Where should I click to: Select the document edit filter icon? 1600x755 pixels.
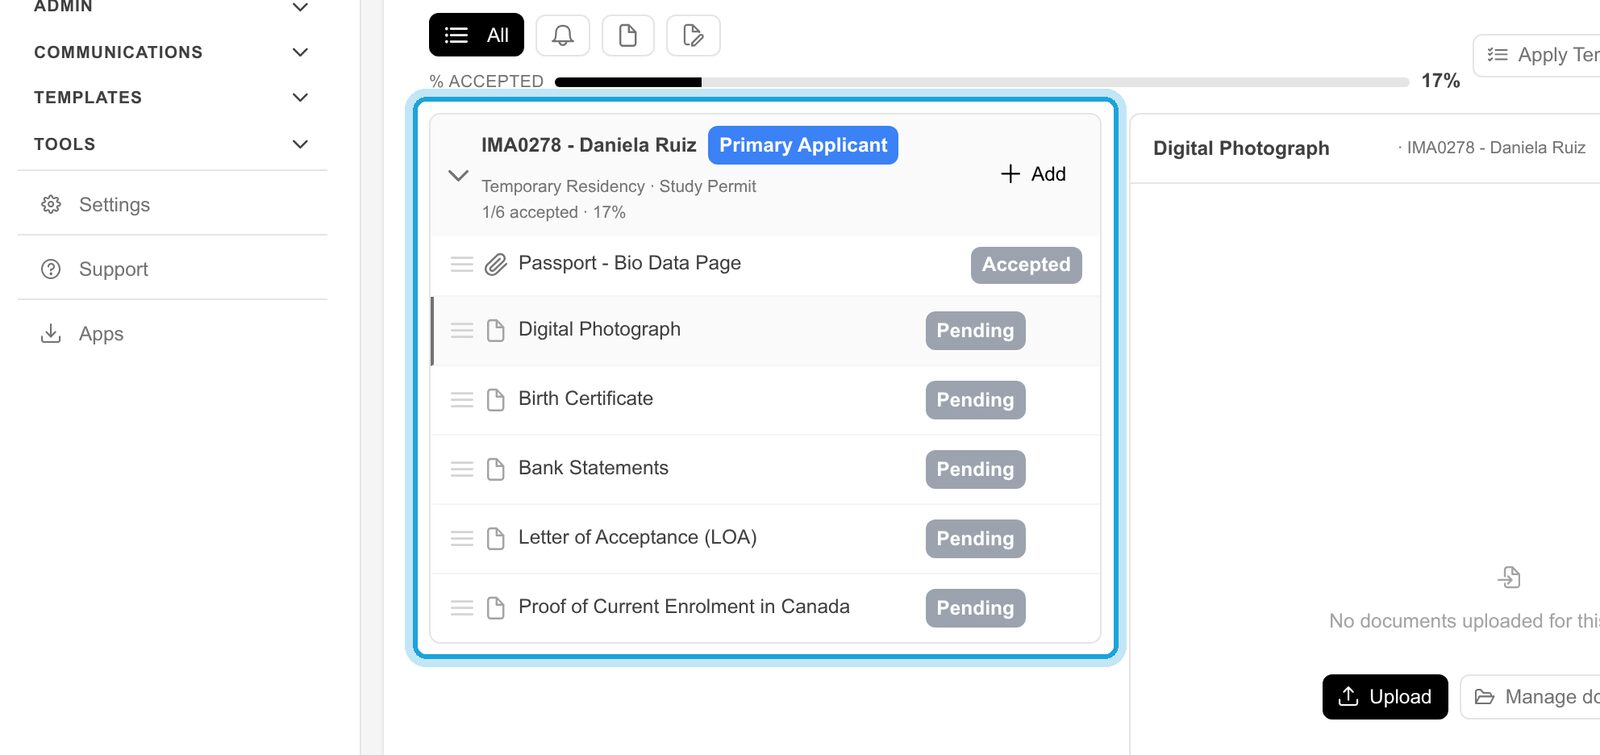point(693,35)
